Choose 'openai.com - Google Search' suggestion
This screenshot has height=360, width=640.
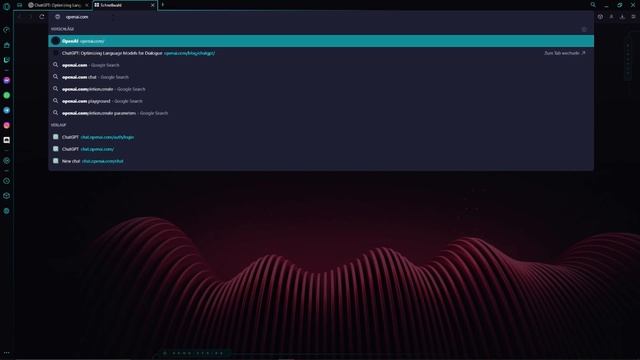(321, 65)
